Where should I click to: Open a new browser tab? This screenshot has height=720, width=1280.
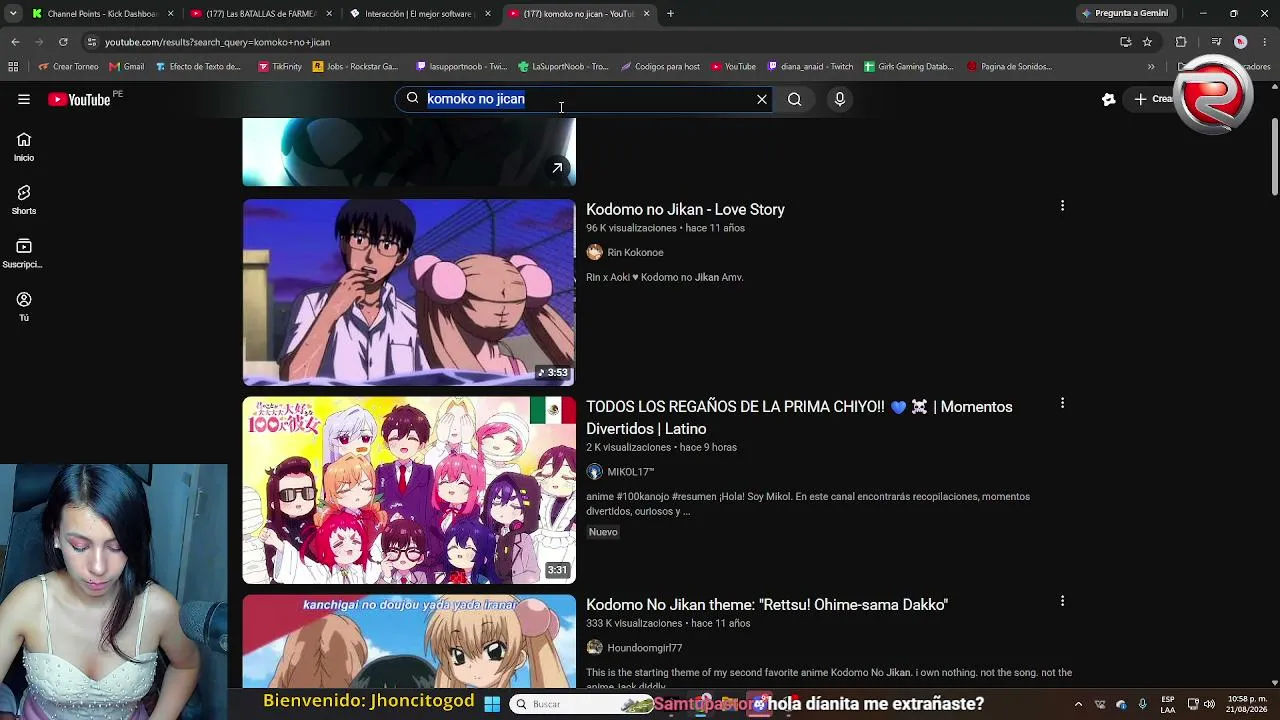click(670, 14)
